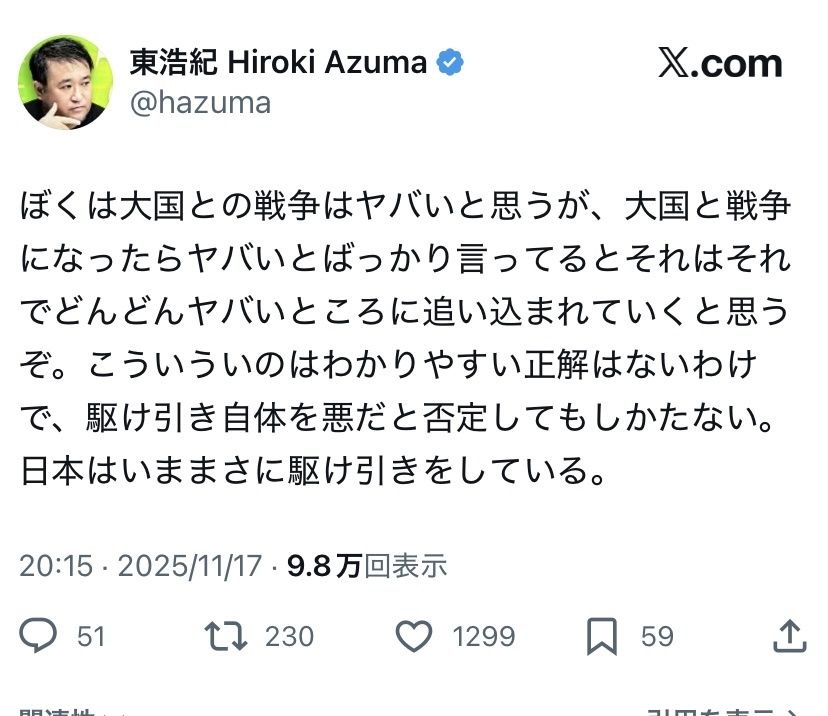Click the reply count 51
The image size is (828, 716).
(x=91, y=636)
